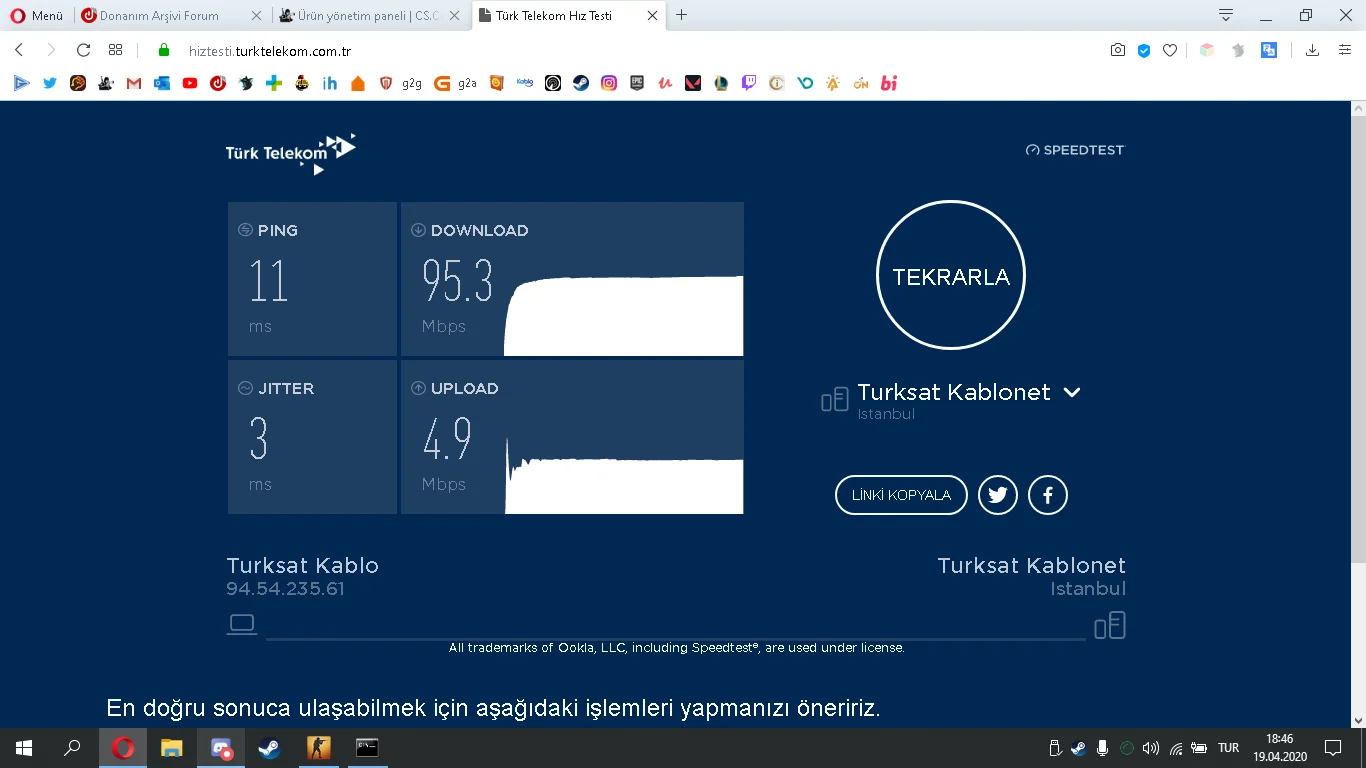Open the Gmail bookmark

133,83
